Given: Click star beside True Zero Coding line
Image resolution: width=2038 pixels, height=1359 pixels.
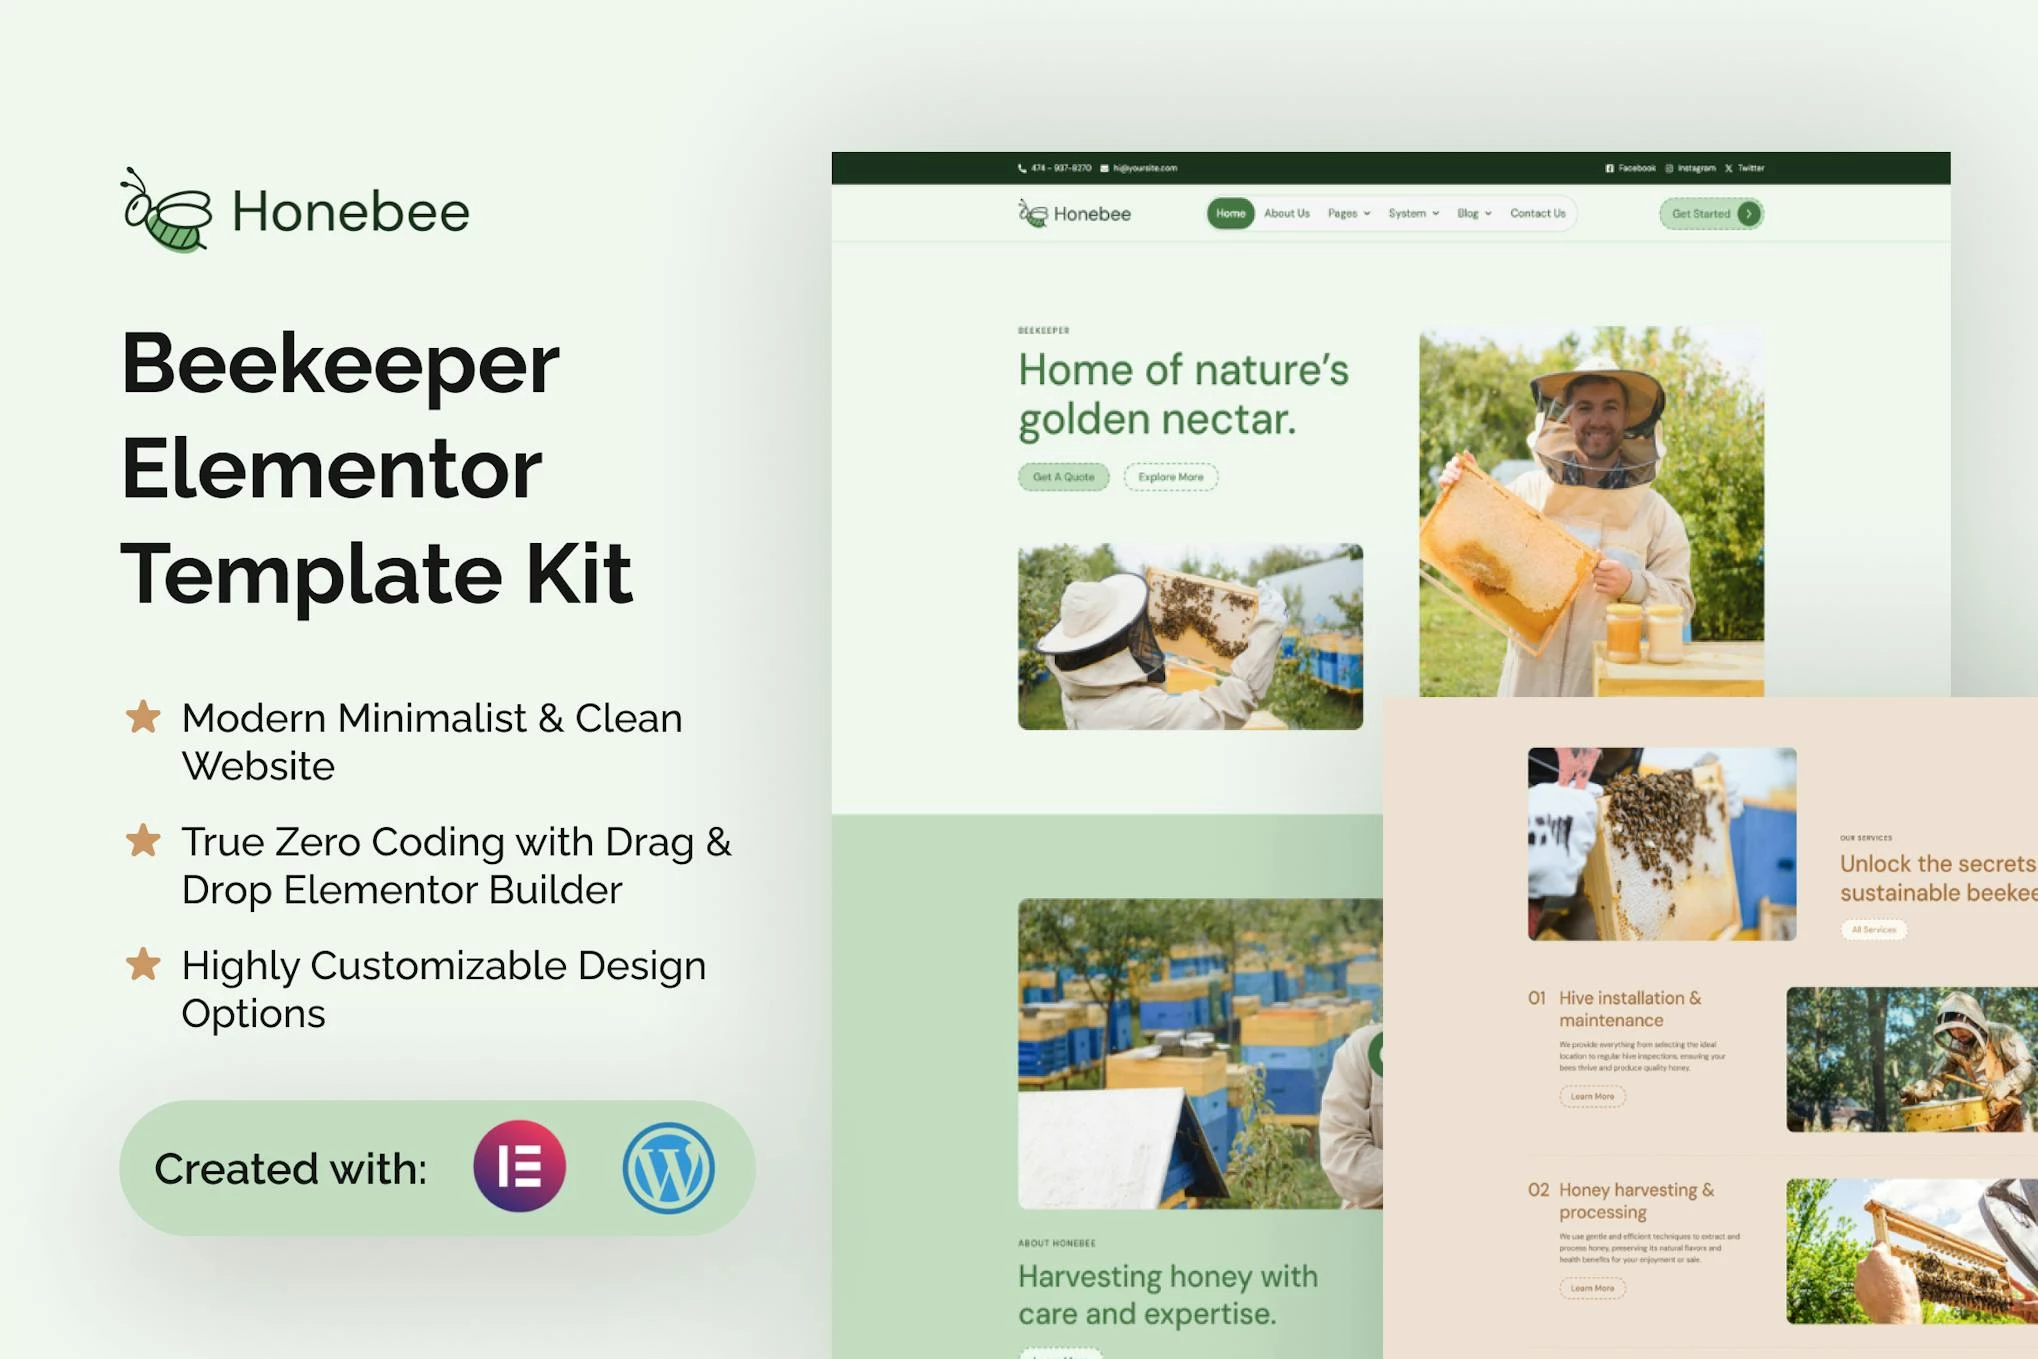Looking at the screenshot, I should (143, 840).
